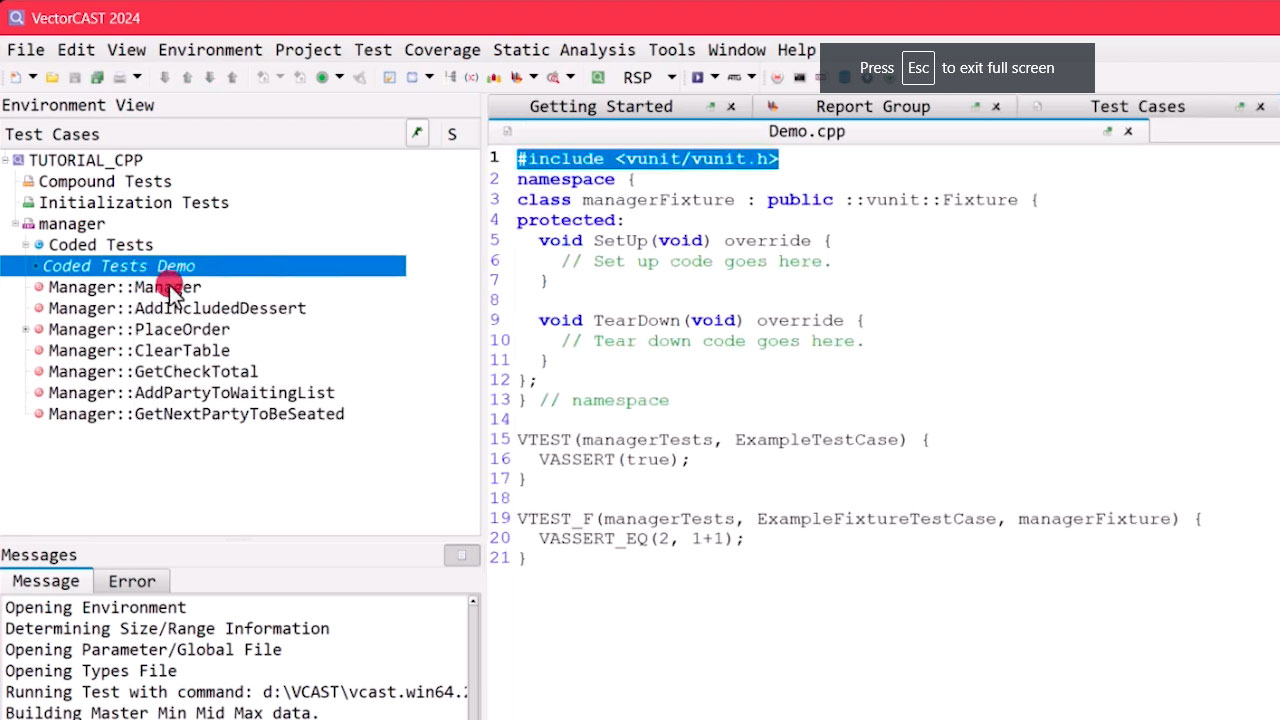Image resolution: width=1280 pixels, height=720 pixels.
Task: Click the open folder toolbar icon
Action: [x=52, y=78]
